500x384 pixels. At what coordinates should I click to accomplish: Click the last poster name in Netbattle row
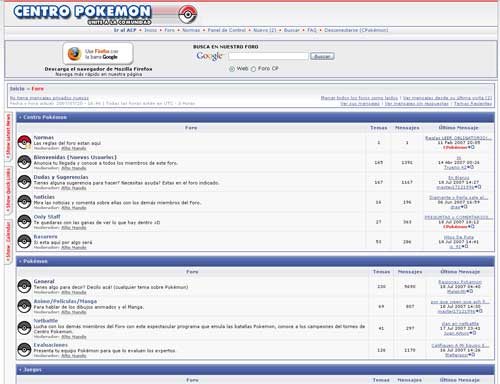[x=456, y=333]
